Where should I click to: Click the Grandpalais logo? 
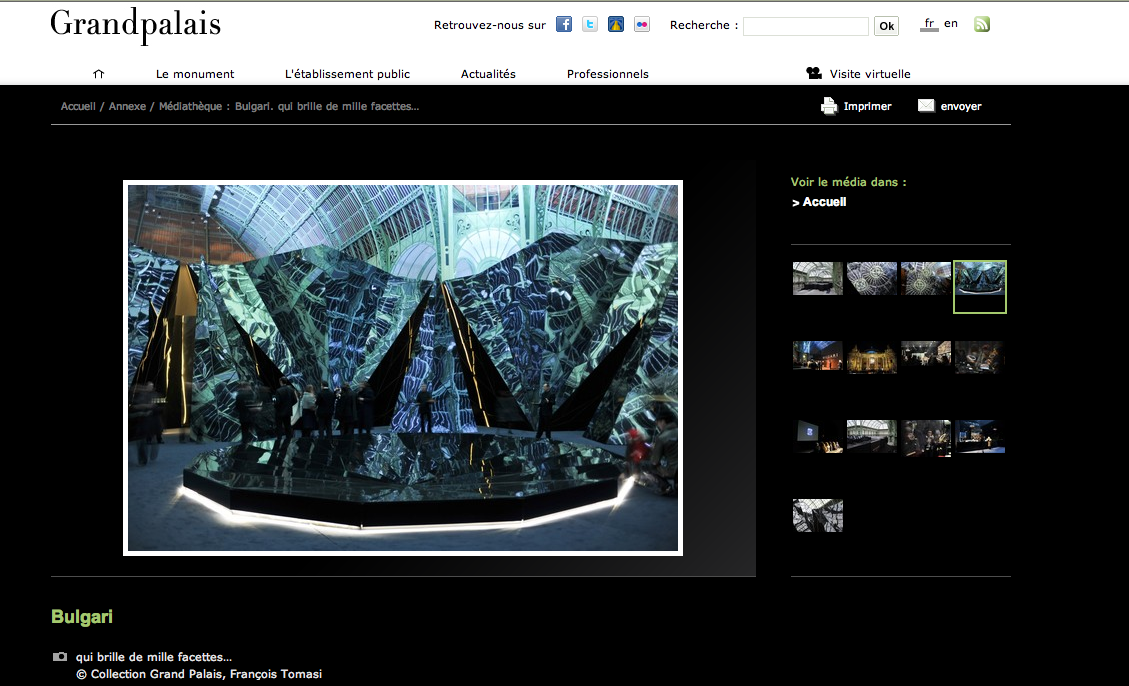(x=135, y=25)
